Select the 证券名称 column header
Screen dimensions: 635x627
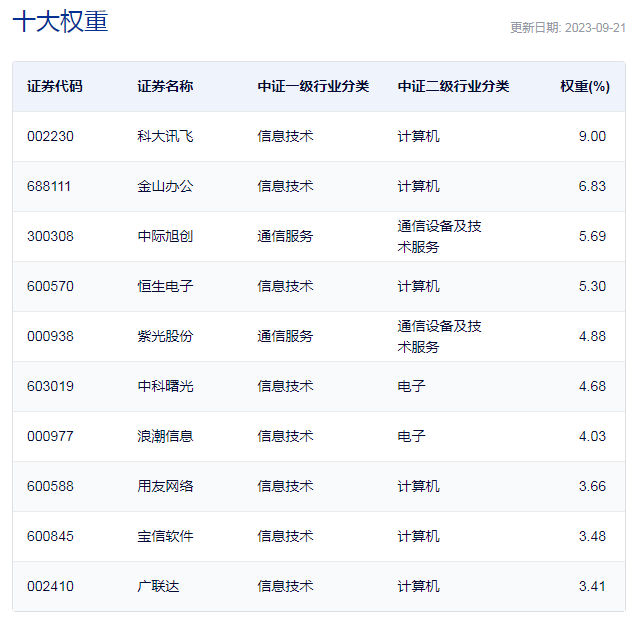coord(165,86)
